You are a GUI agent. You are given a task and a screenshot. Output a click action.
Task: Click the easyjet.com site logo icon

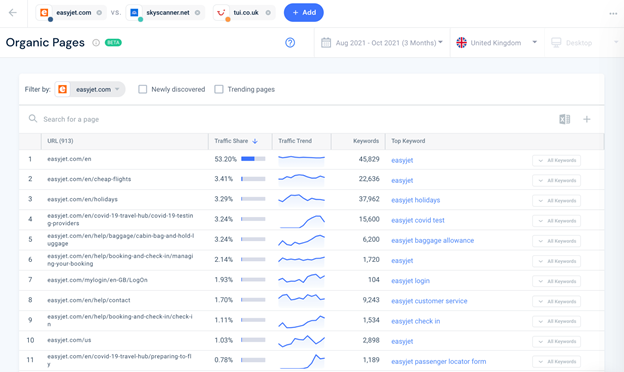pyautogui.click(x=44, y=13)
